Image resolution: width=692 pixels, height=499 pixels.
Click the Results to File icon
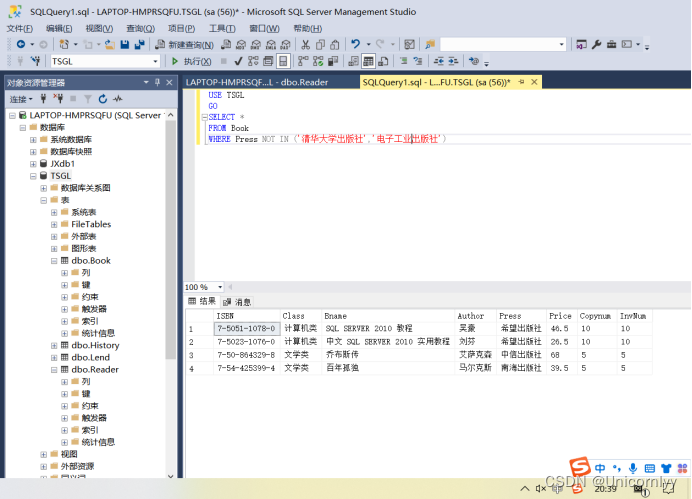(x=383, y=61)
